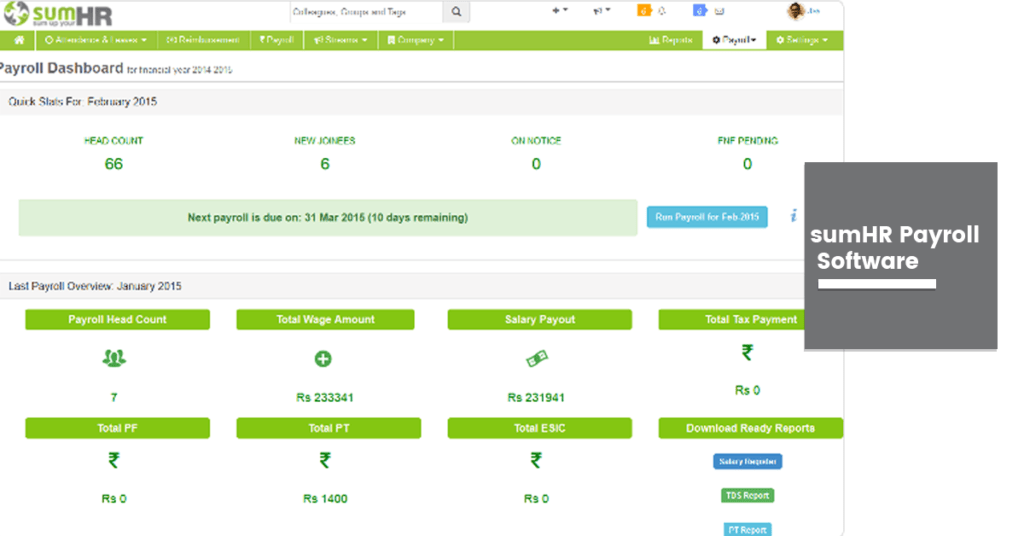
Task: Open the Reimbursement menu item
Action: coord(203,40)
